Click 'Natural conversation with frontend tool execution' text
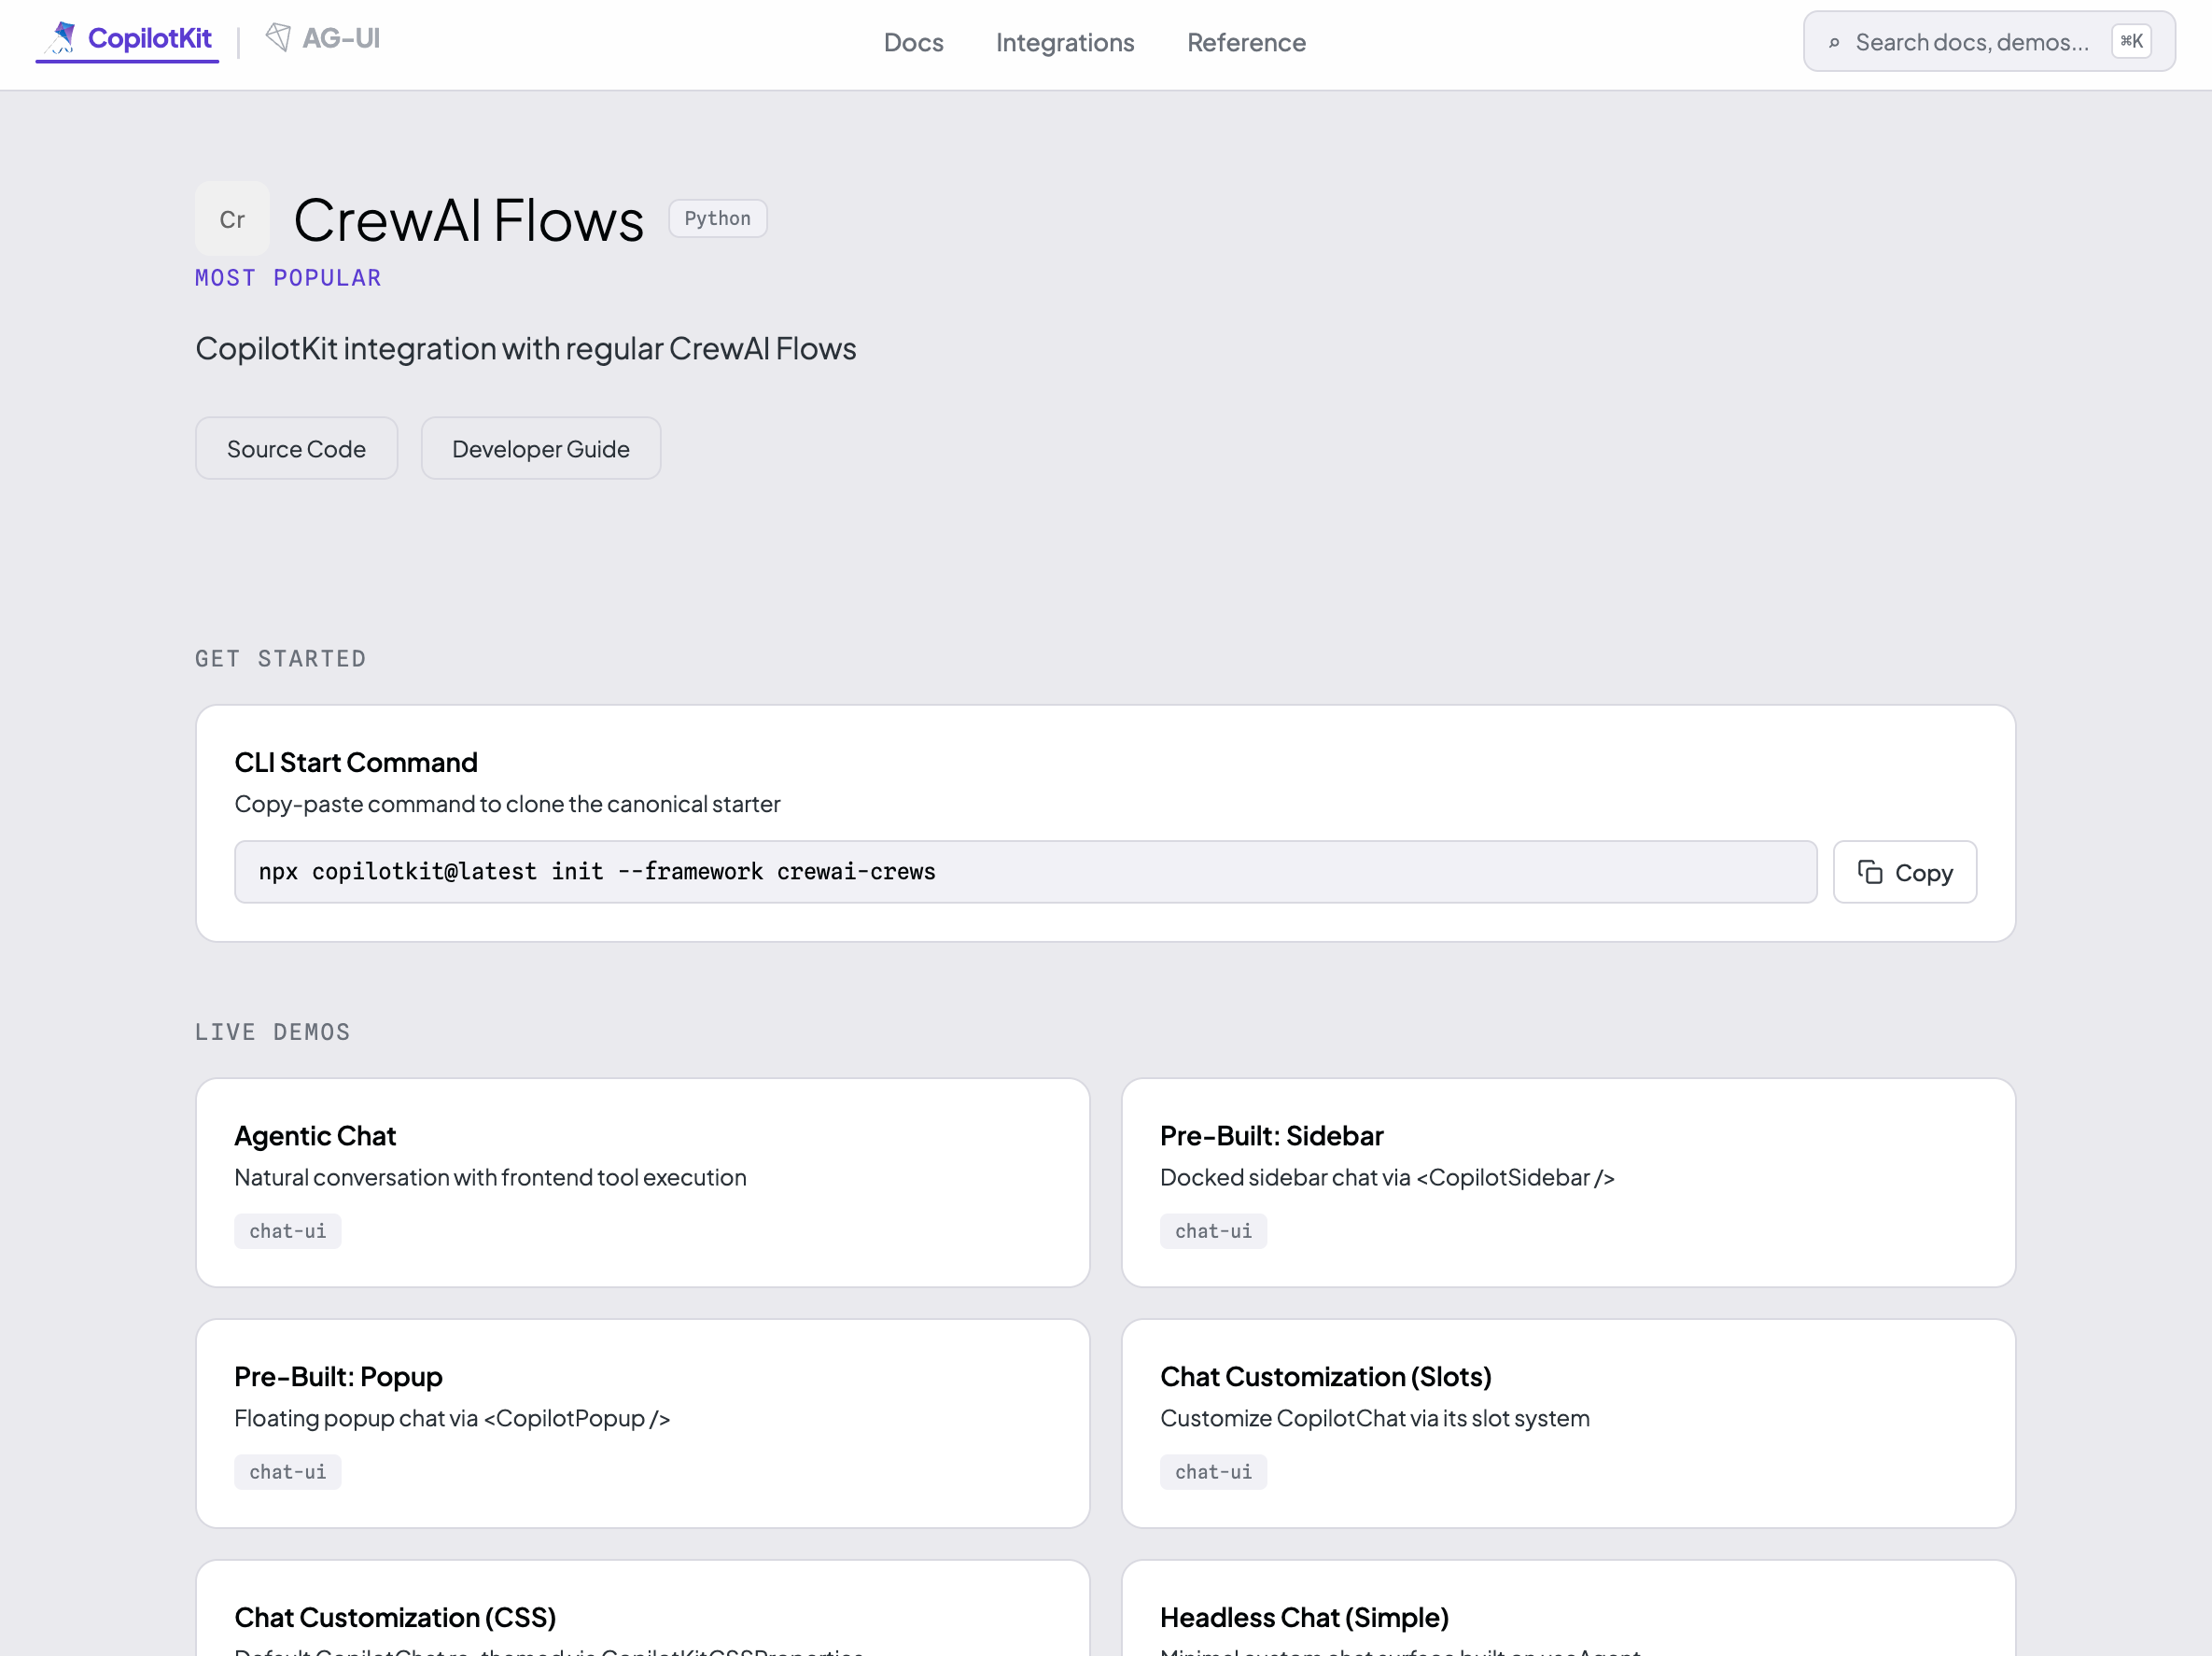The height and width of the screenshot is (1656, 2212). click(490, 1177)
